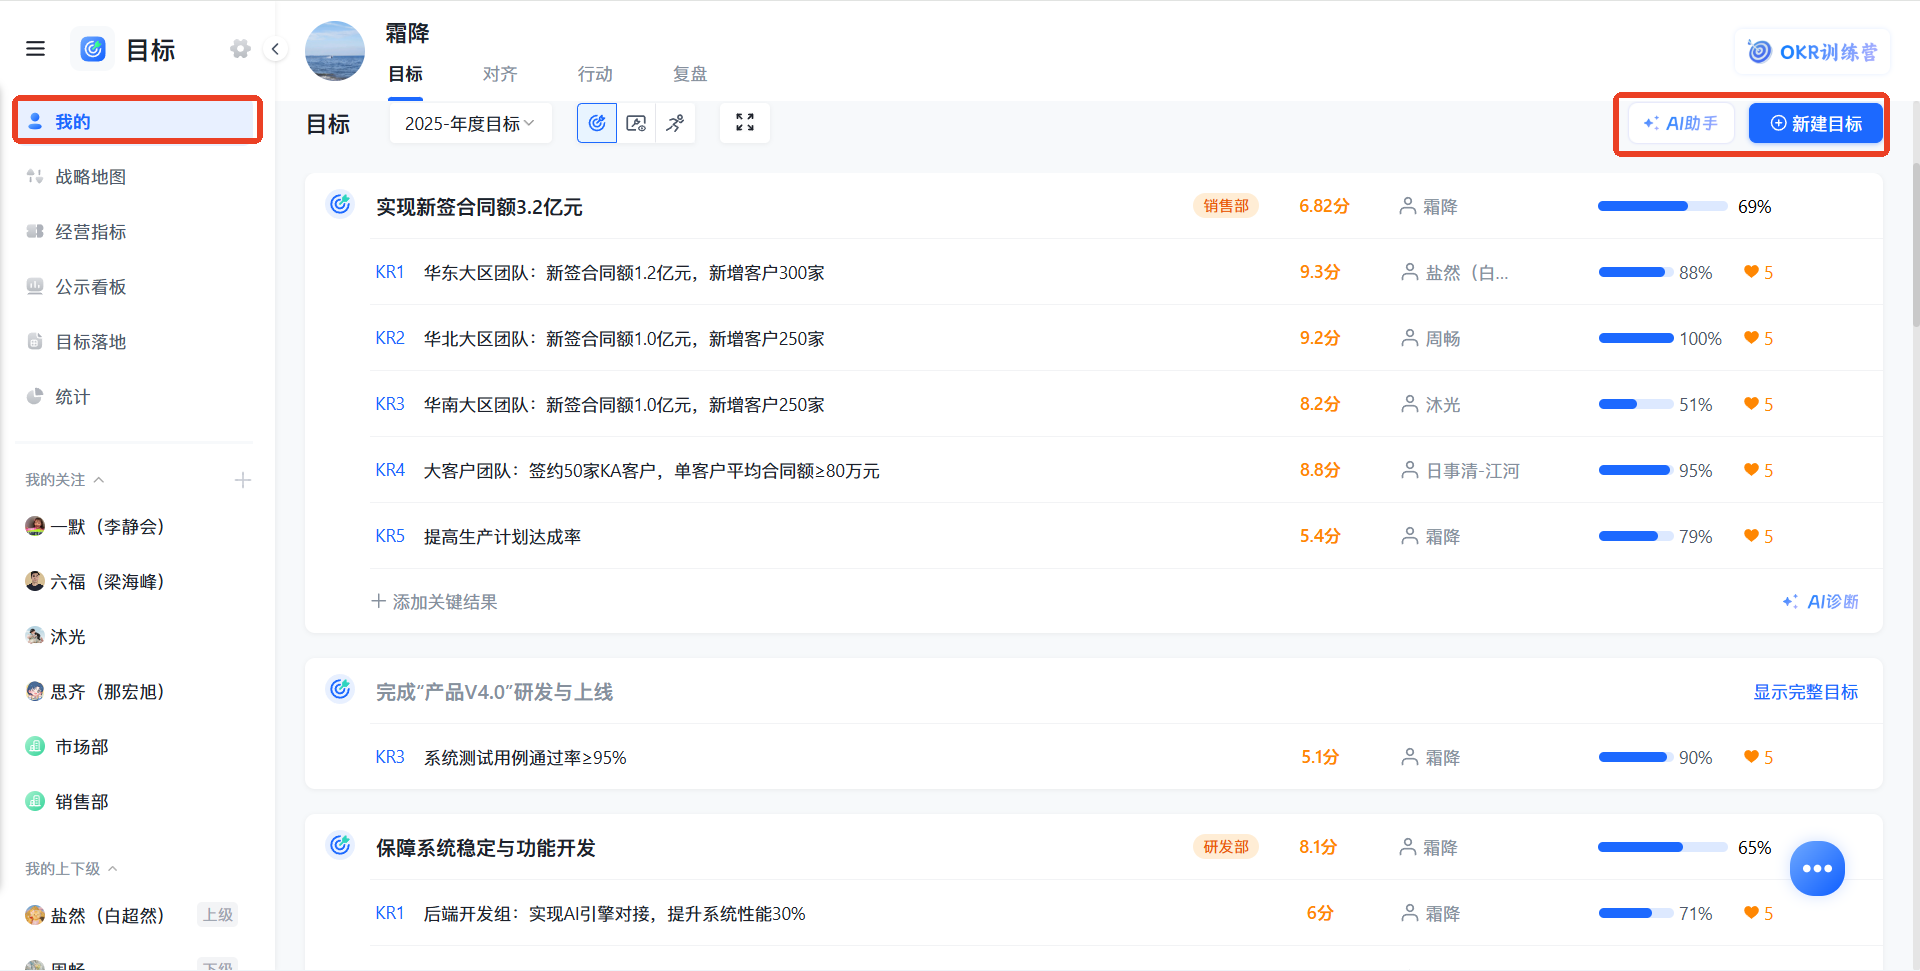Open the hamburger menu icon

(x=36, y=49)
